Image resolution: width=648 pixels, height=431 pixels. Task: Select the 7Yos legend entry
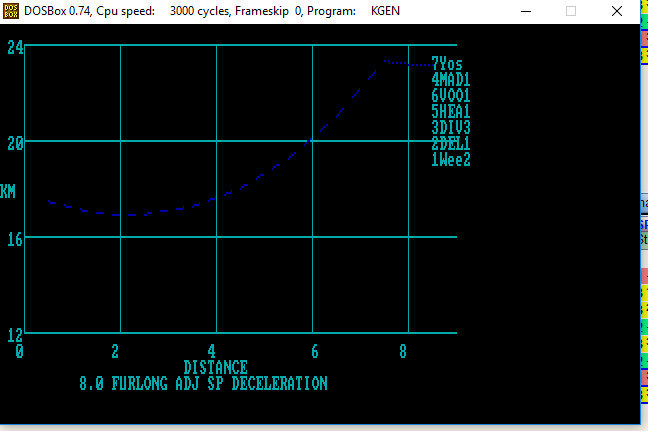pos(447,64)
